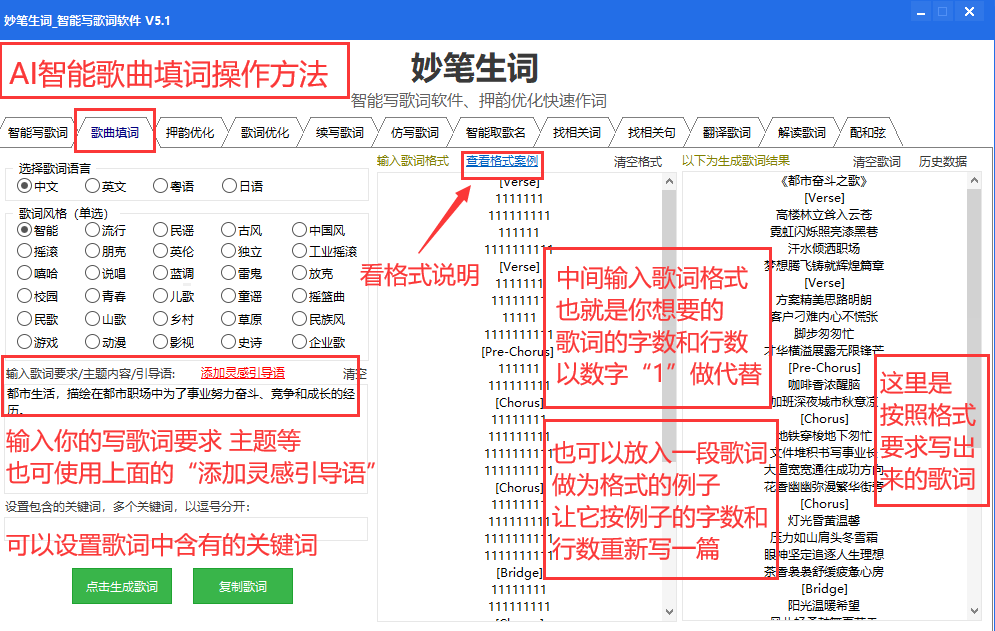The width and height of the screenshot is (995, 631).
Task: Pick the 说唱 style
Action: (x=105, y=274)
